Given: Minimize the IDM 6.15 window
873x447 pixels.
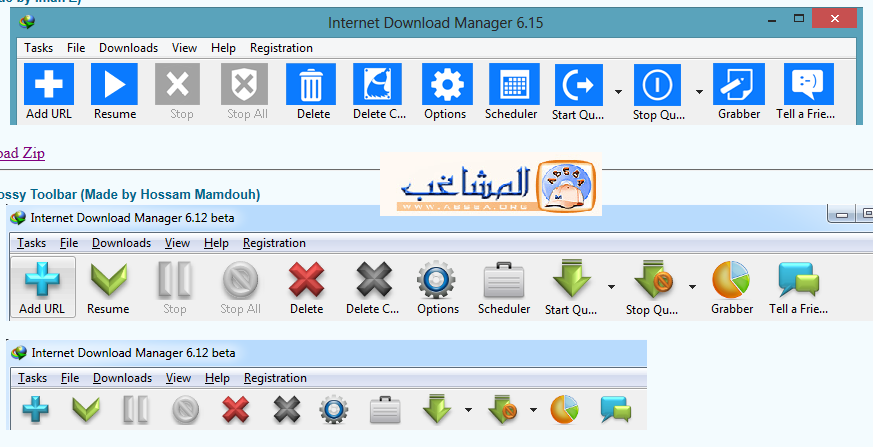Looking at the screenshot, I should click(772, 19).
